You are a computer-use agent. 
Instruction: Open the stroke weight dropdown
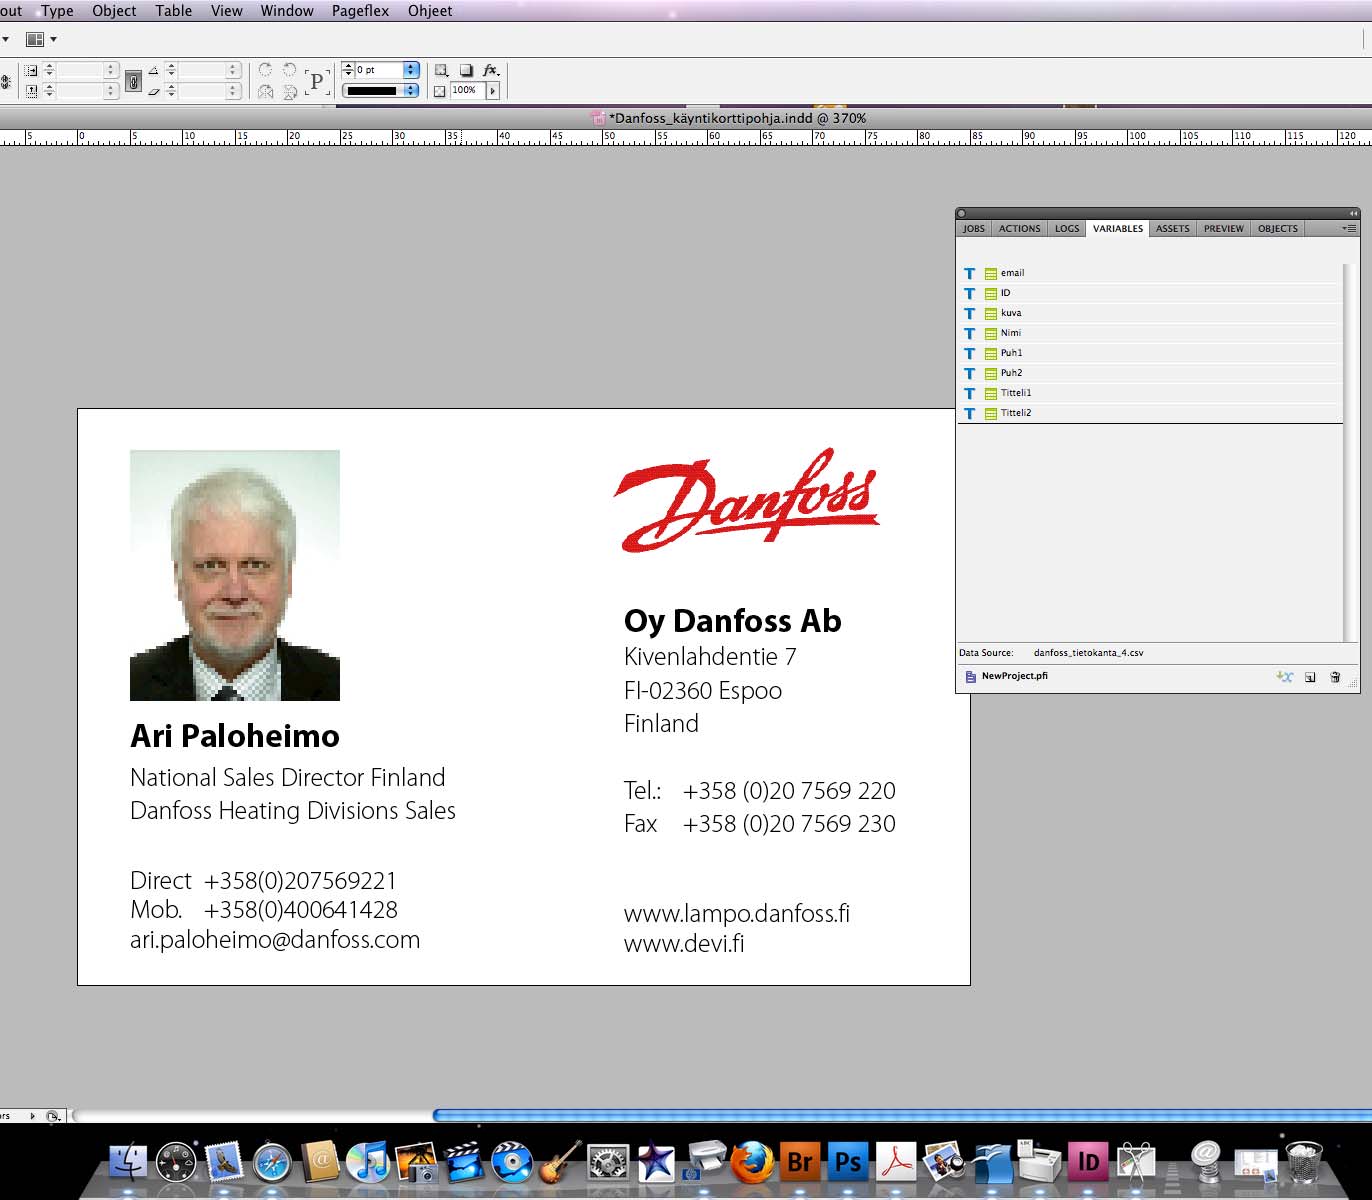pyautogui.click(x=411, y=70)
